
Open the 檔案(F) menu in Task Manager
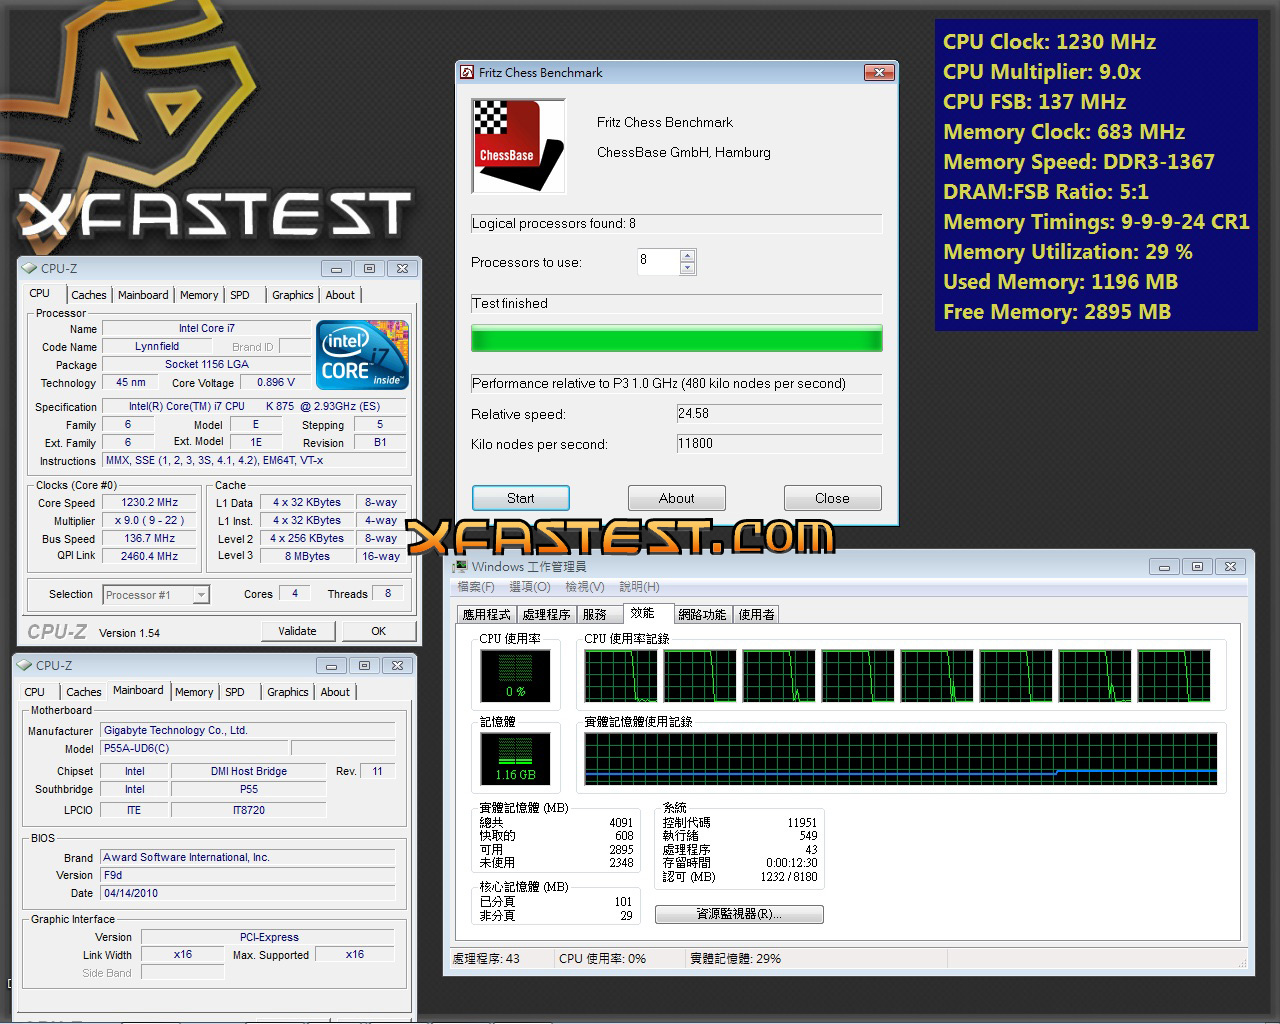pos(476,587)
